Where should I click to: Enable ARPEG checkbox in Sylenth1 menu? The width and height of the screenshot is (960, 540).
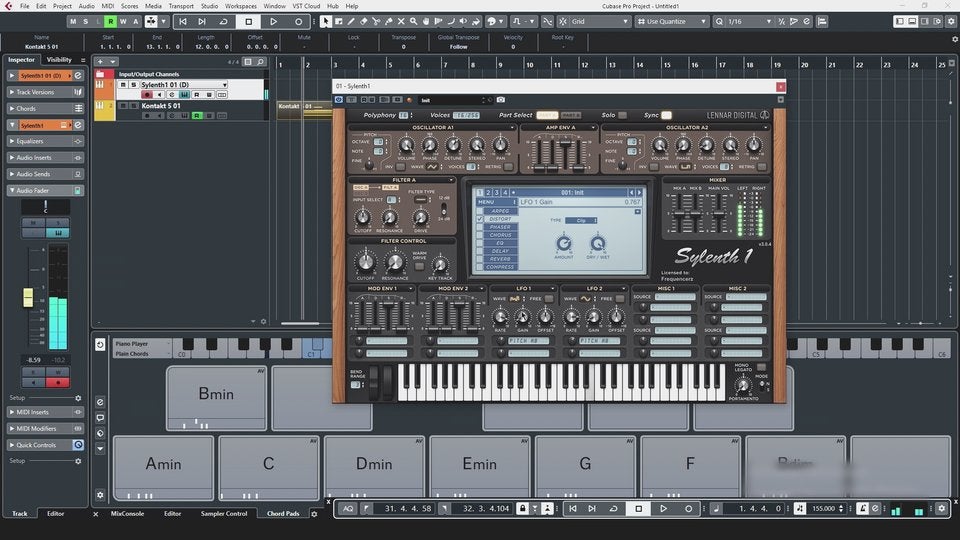(480, 211)
